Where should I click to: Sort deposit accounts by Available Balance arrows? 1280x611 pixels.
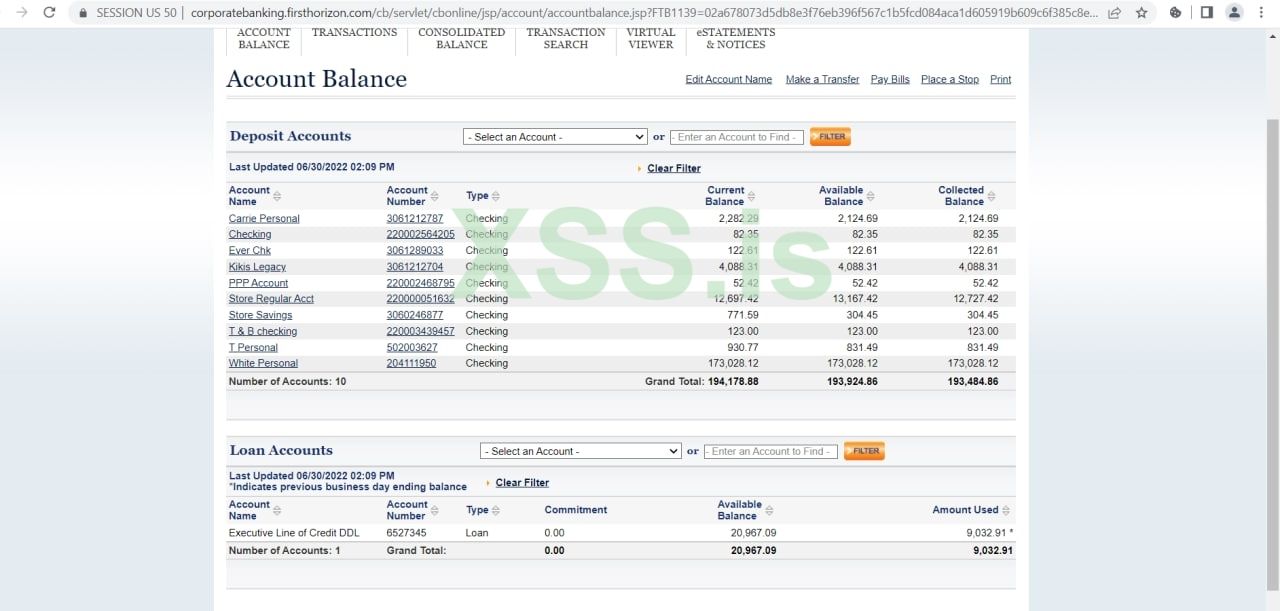[870, 196]
